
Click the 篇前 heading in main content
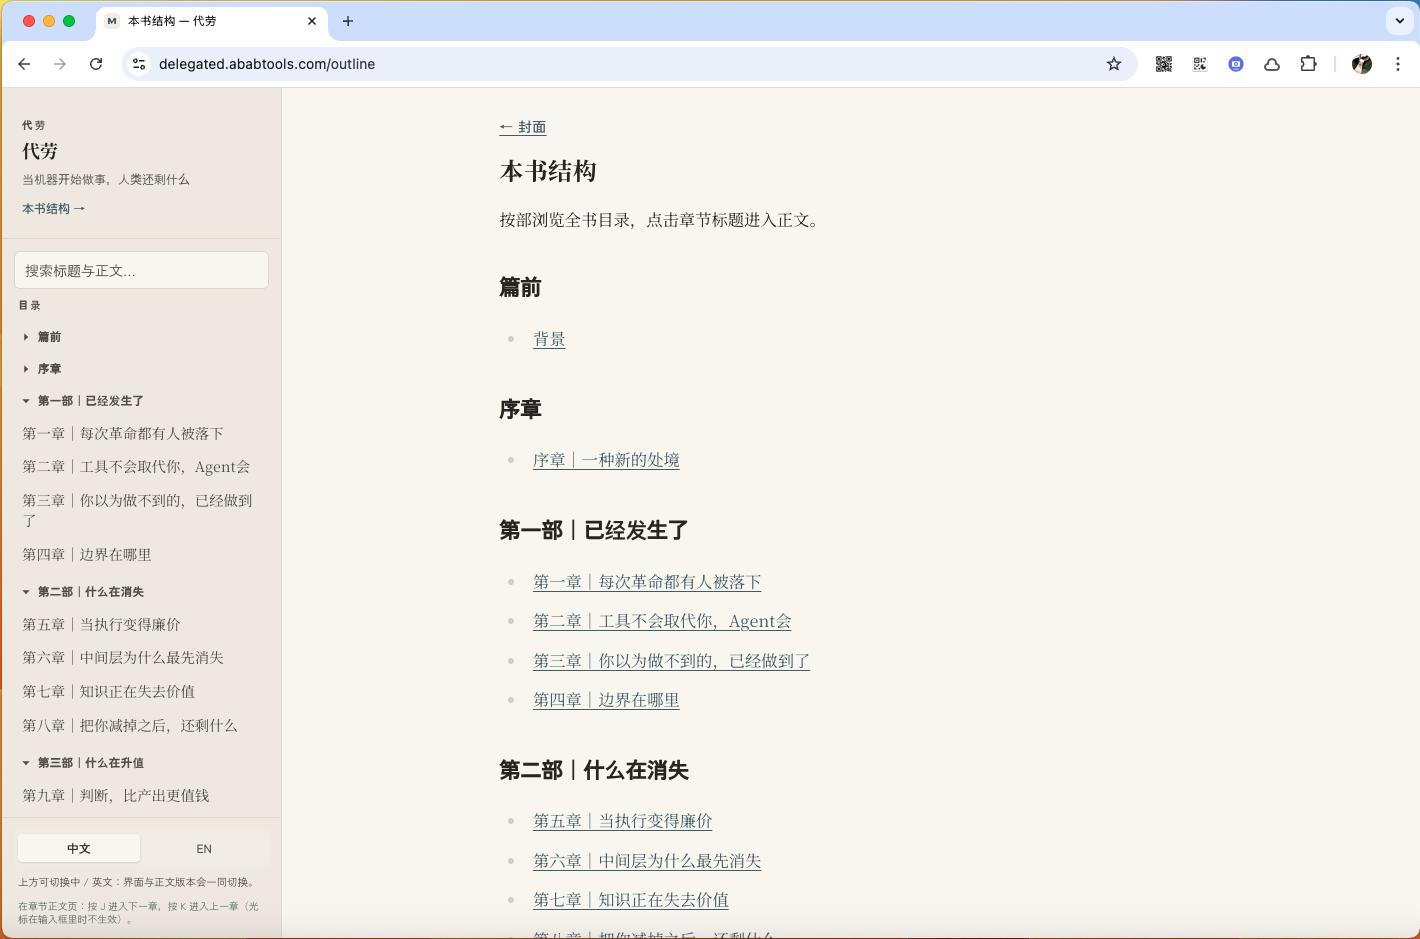(x=520, y=288)
